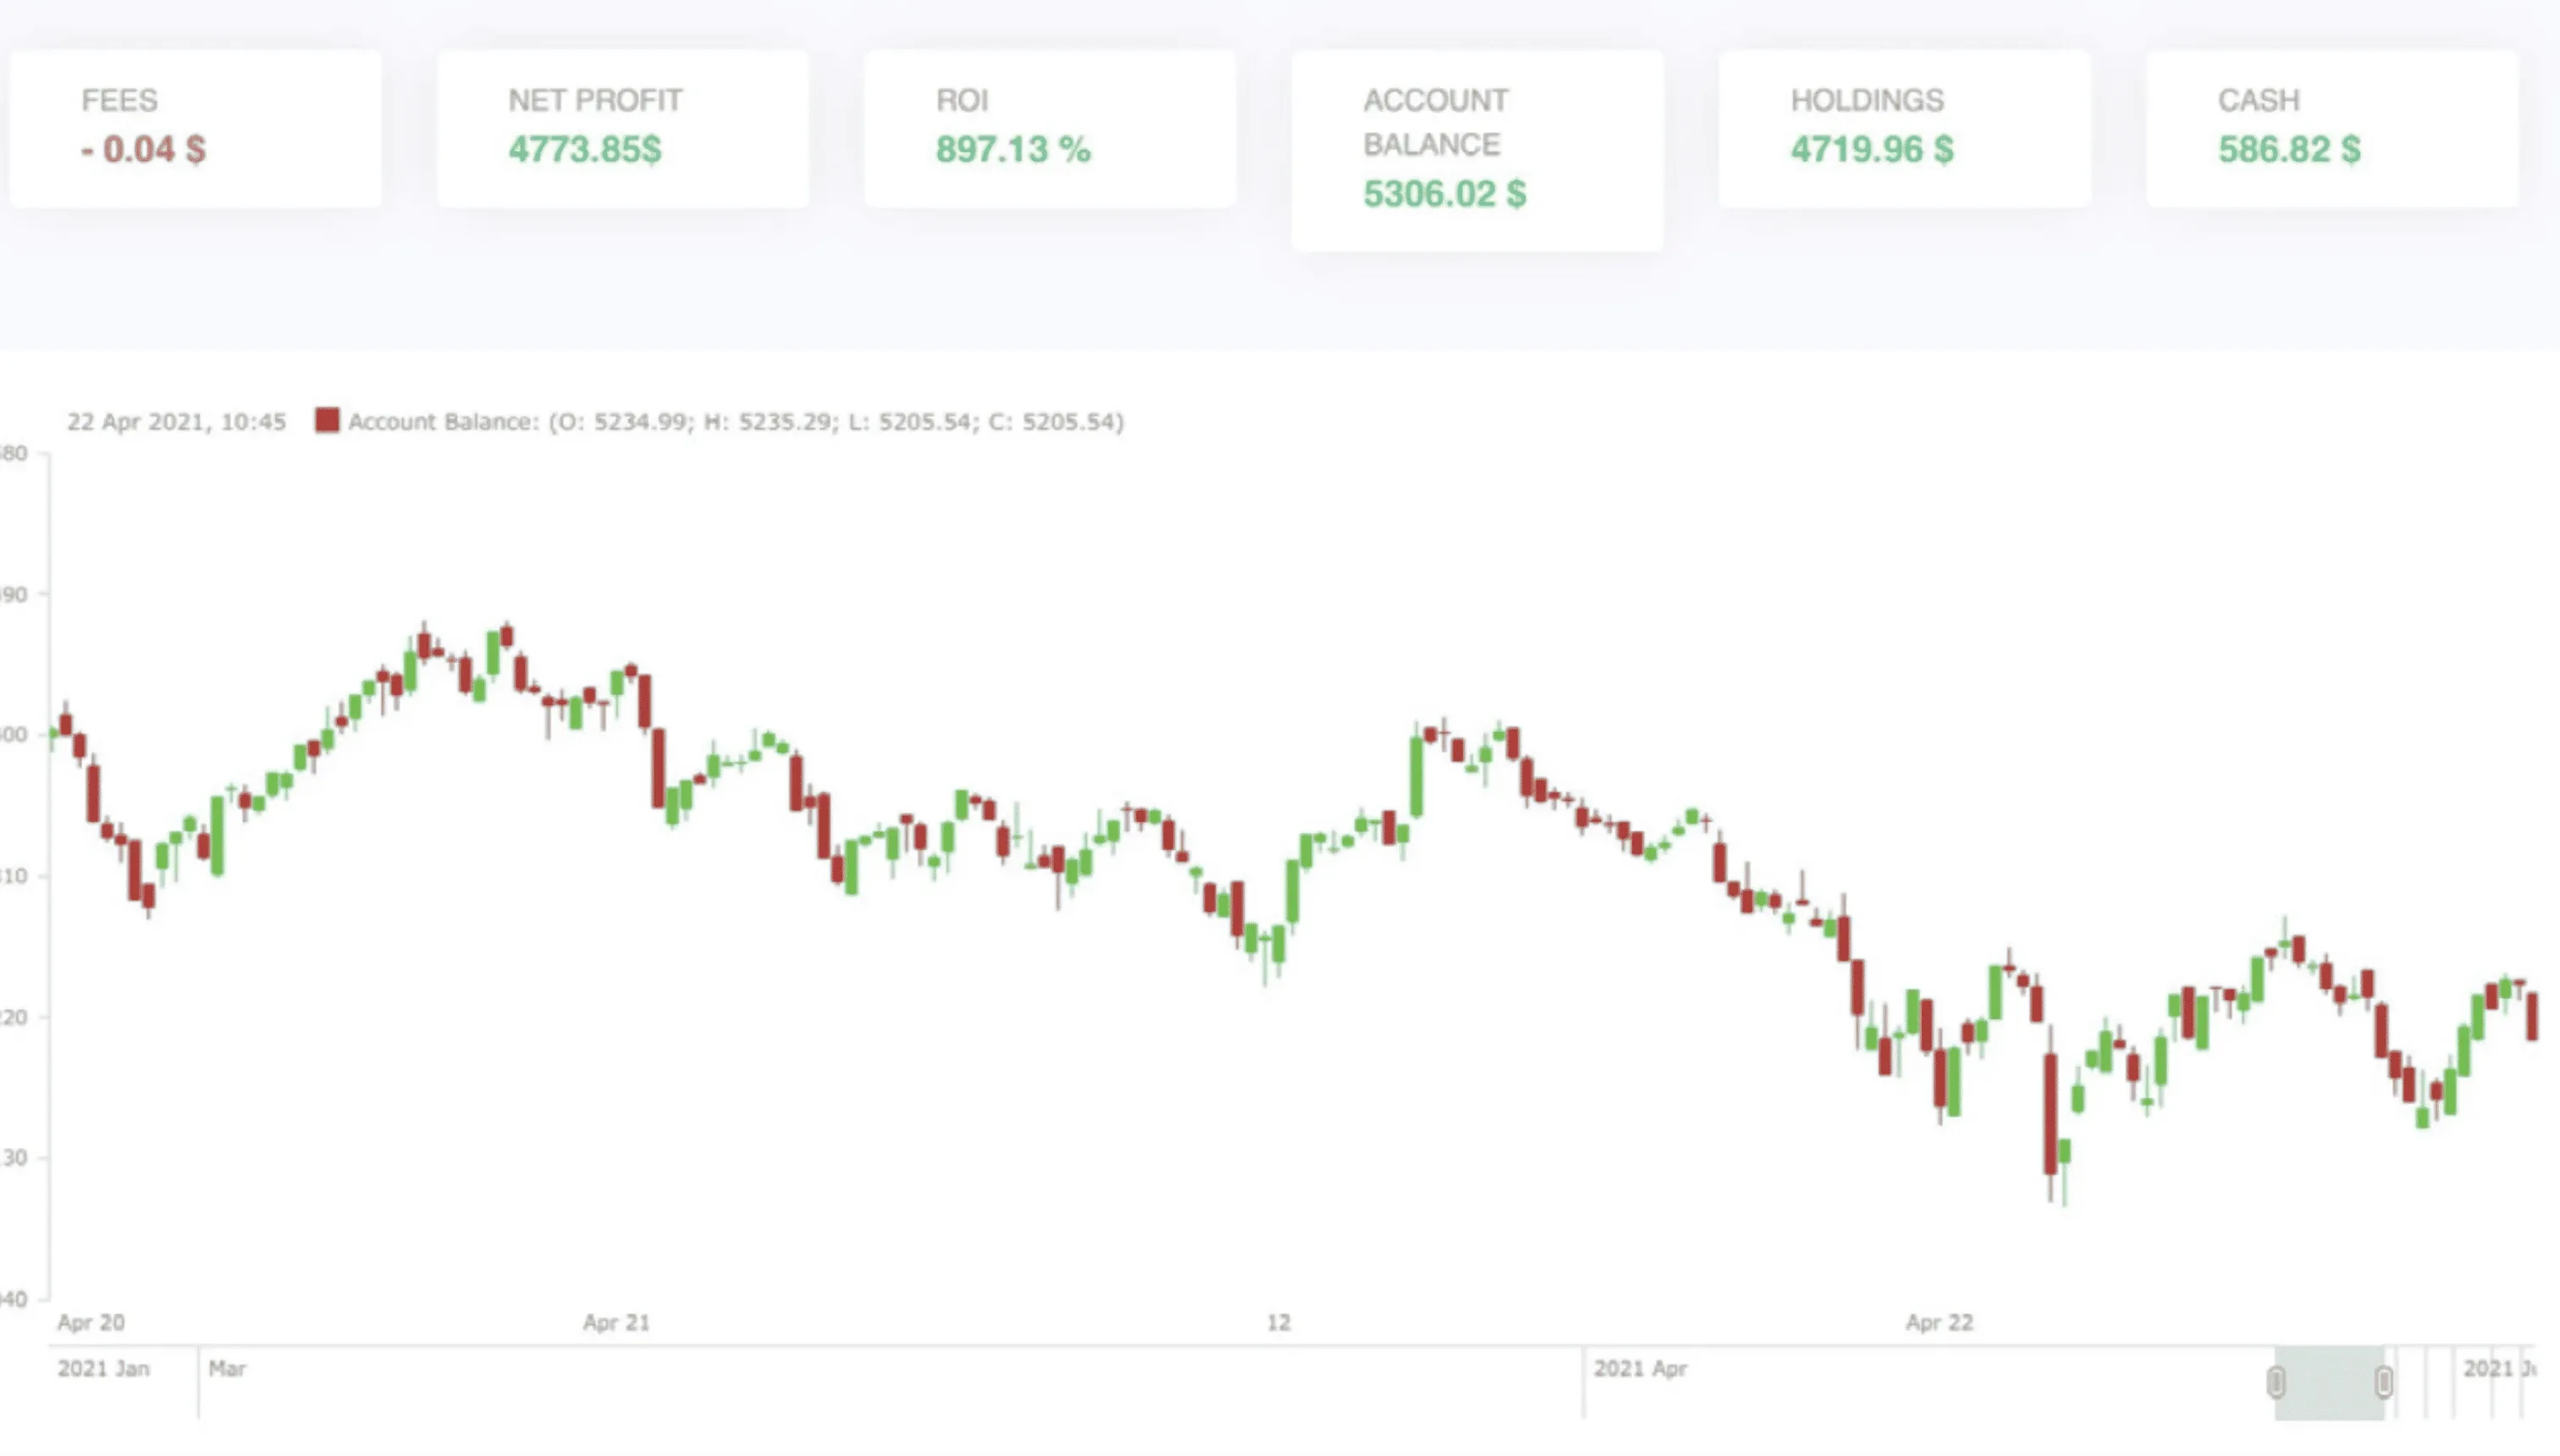Viewport: 2560px width, 1456px height.
Task: Click the 2021 Apr label in navigator
Action: [1640, 1368]
